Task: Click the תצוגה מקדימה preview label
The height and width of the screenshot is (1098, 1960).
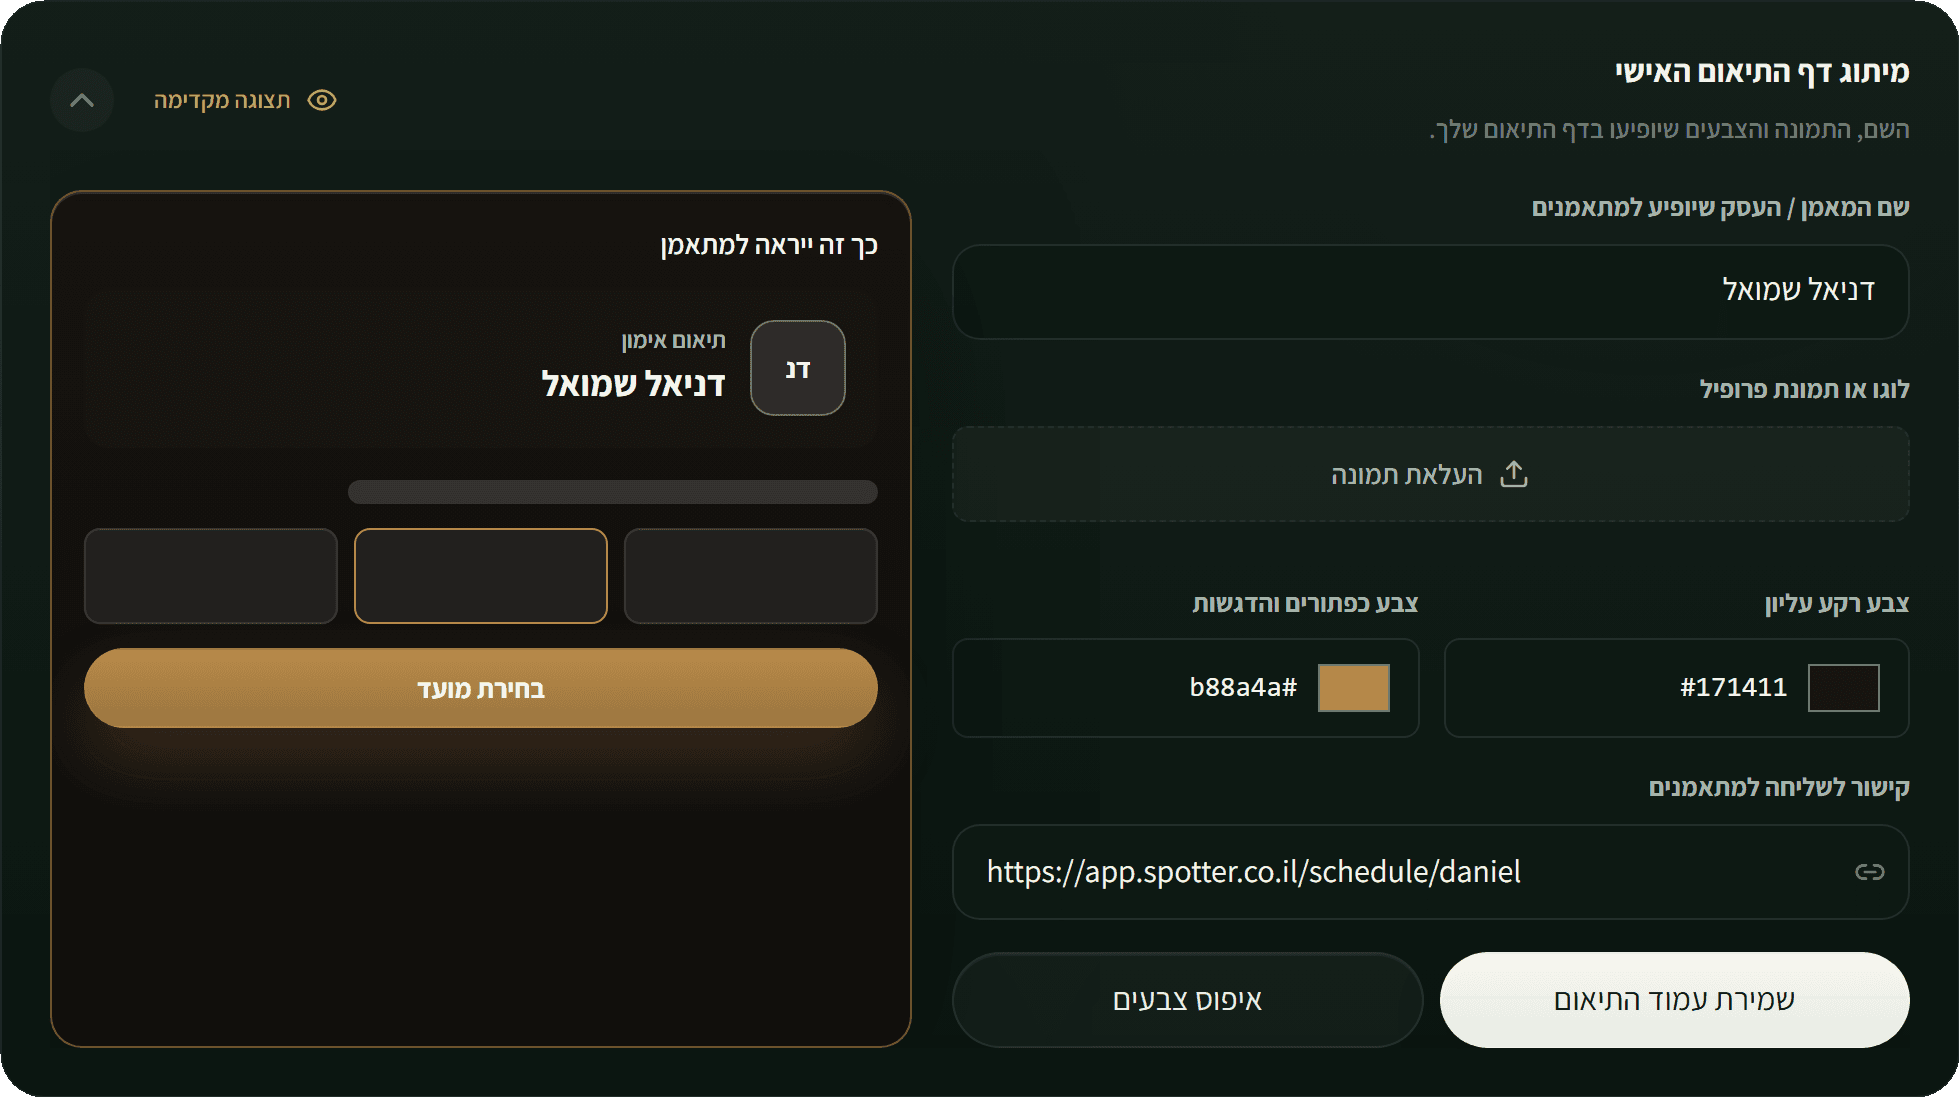Action: coord(222,100)
